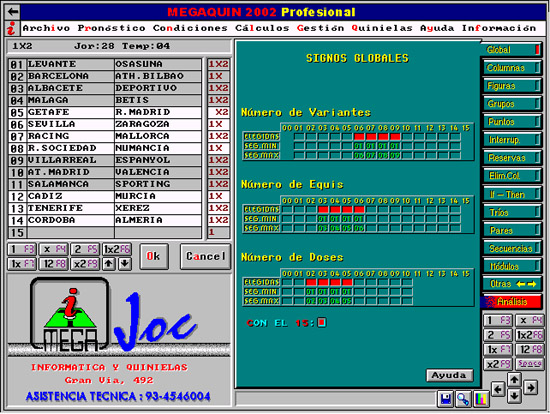This screenshot has width=550, height=414.
Task: Toggle Equis ELEGIDAS cell for 06
Action: coord(359,209)
